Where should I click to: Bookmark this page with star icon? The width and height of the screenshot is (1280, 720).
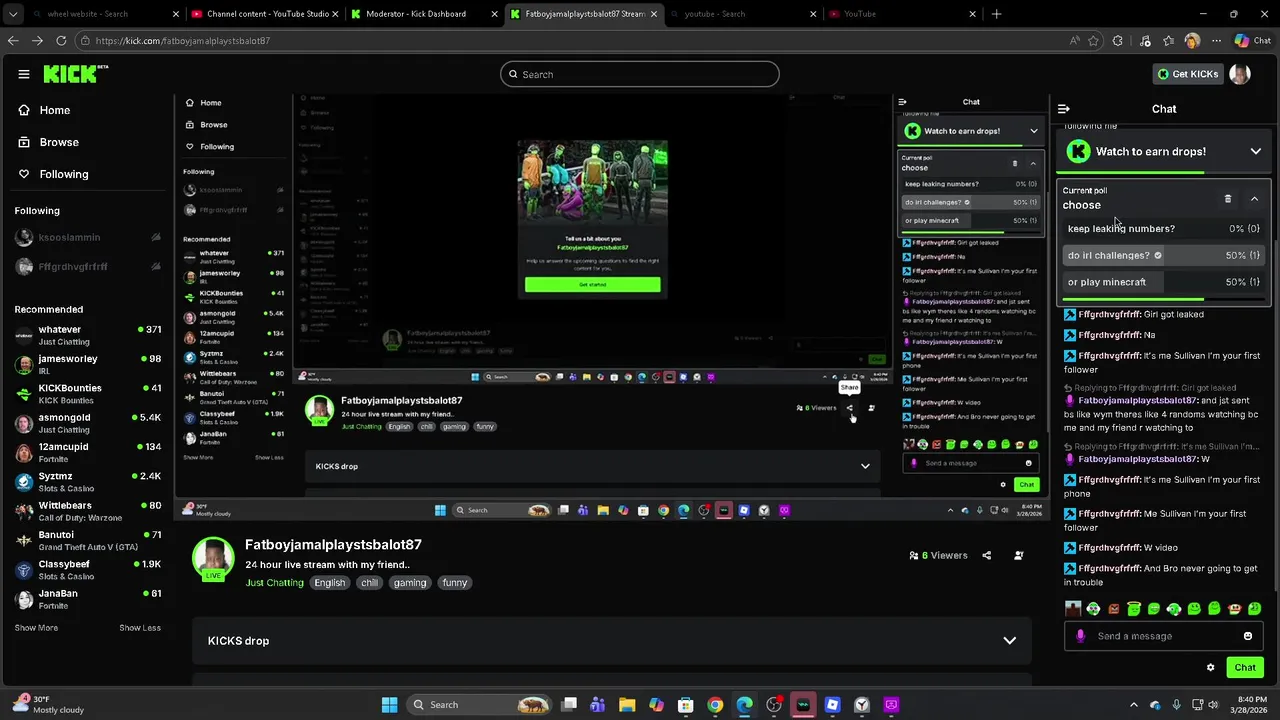pyautogui.click(x=1094, y=41)
